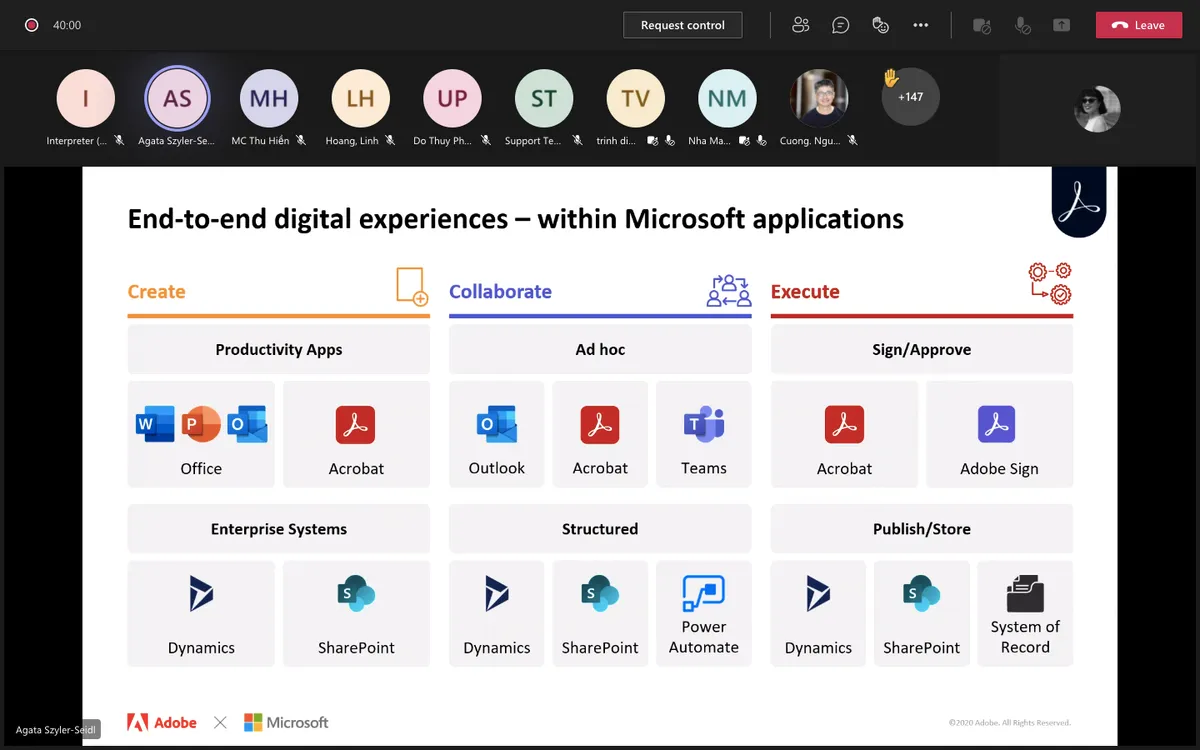
Task: Click your self-view video thumbnail
Action: [x=1097, y=110]
